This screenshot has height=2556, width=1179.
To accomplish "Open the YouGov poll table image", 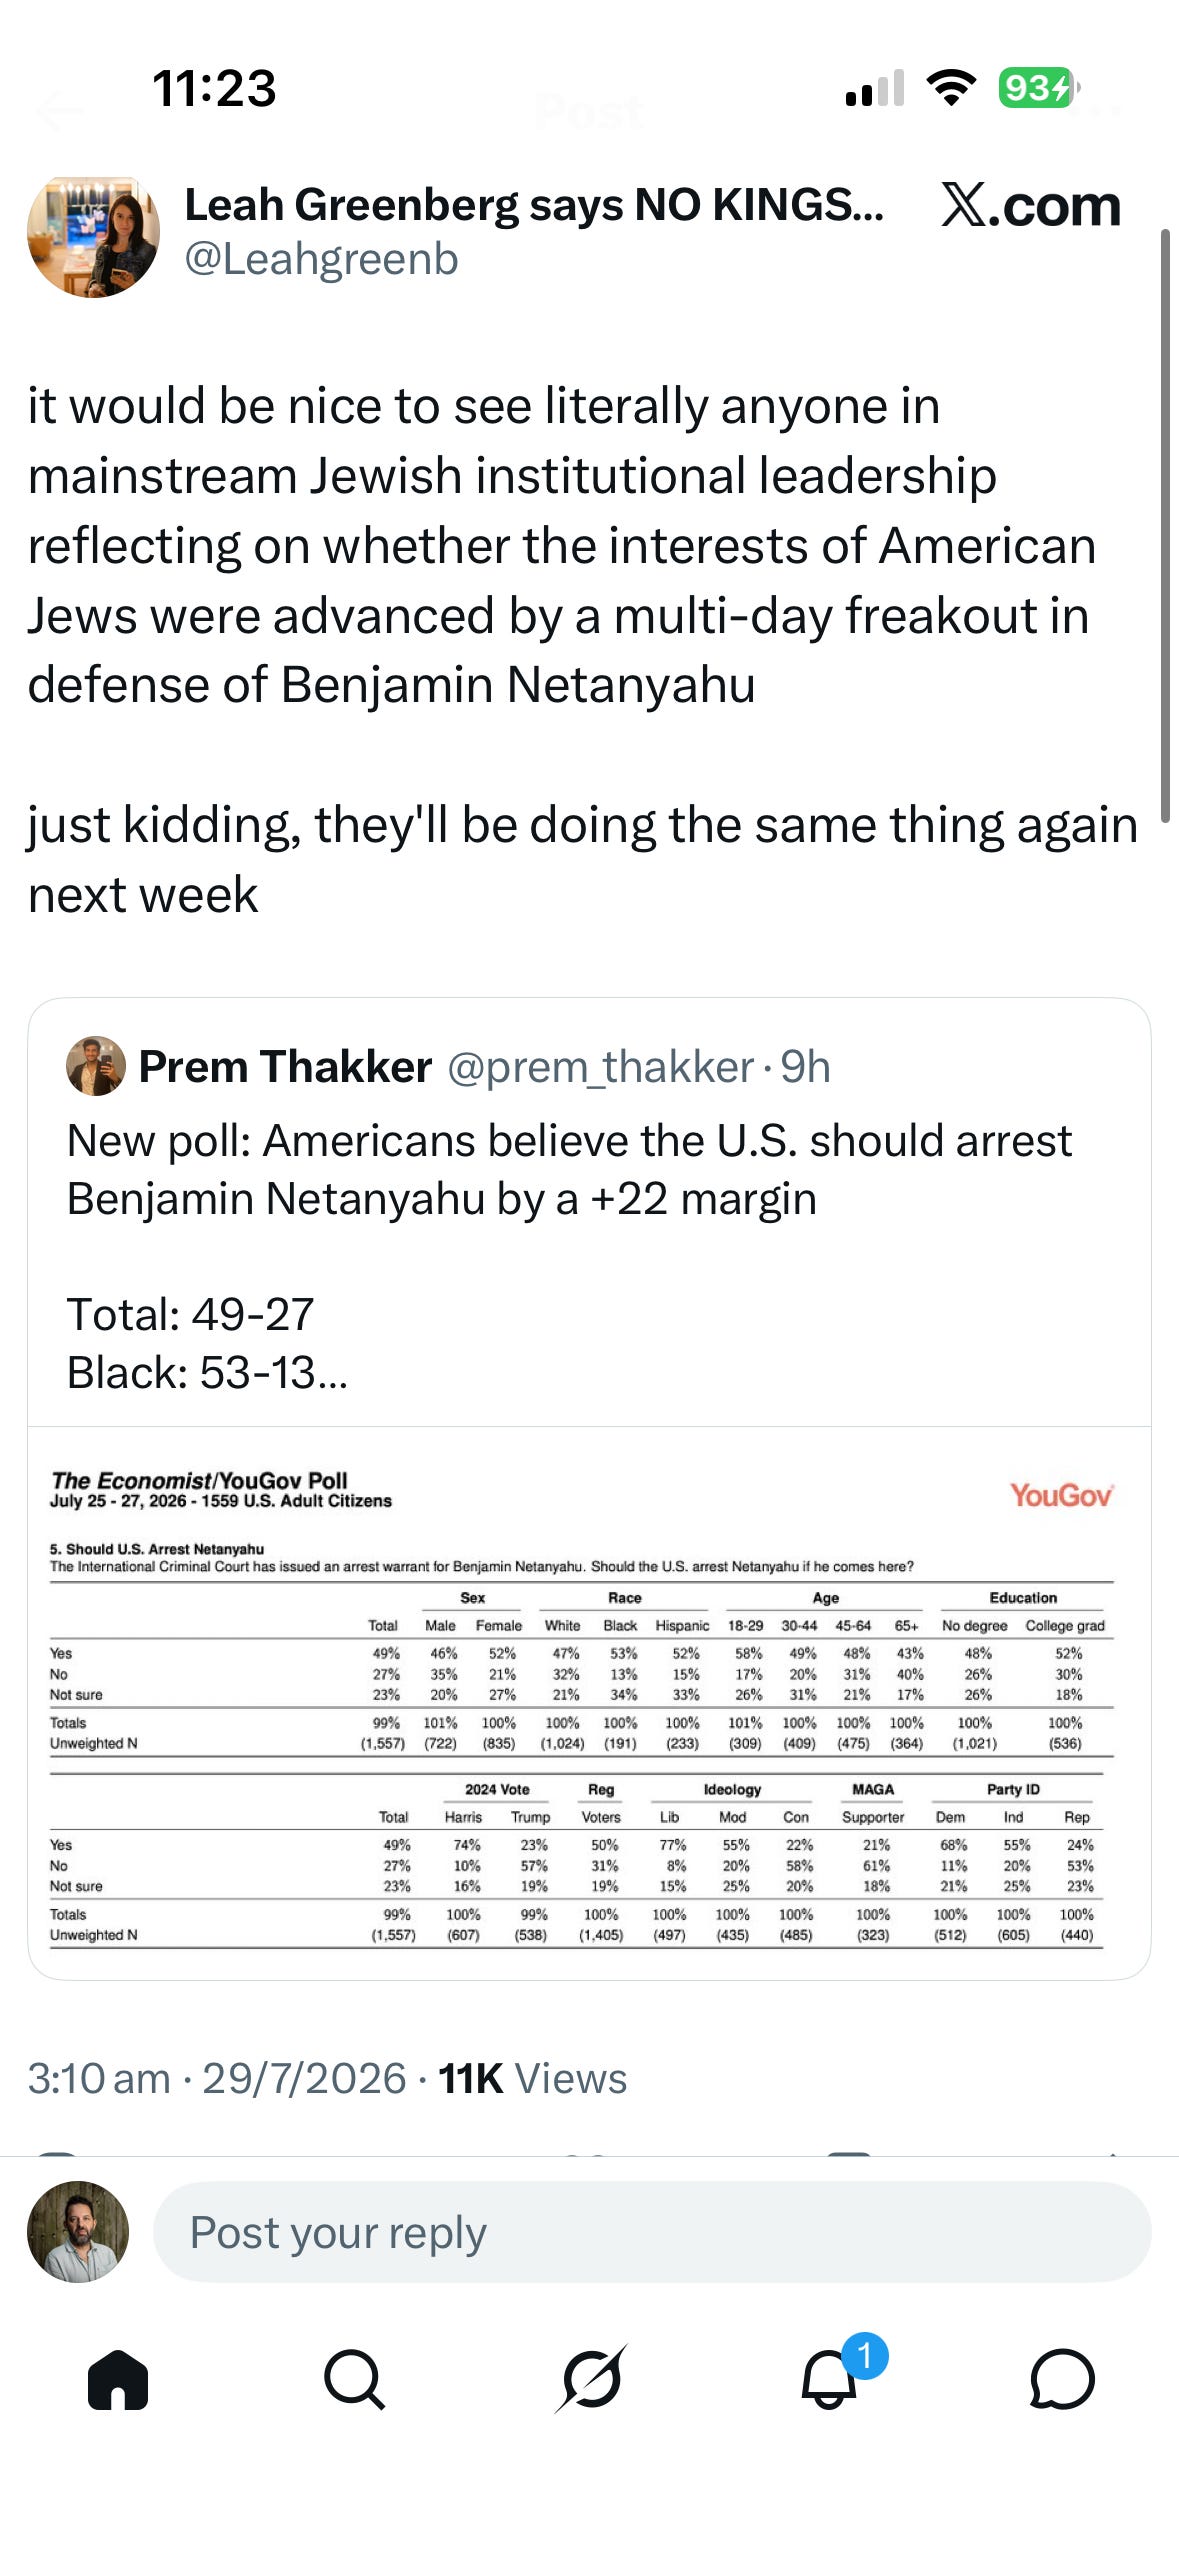I will (x=589, y=1702).
